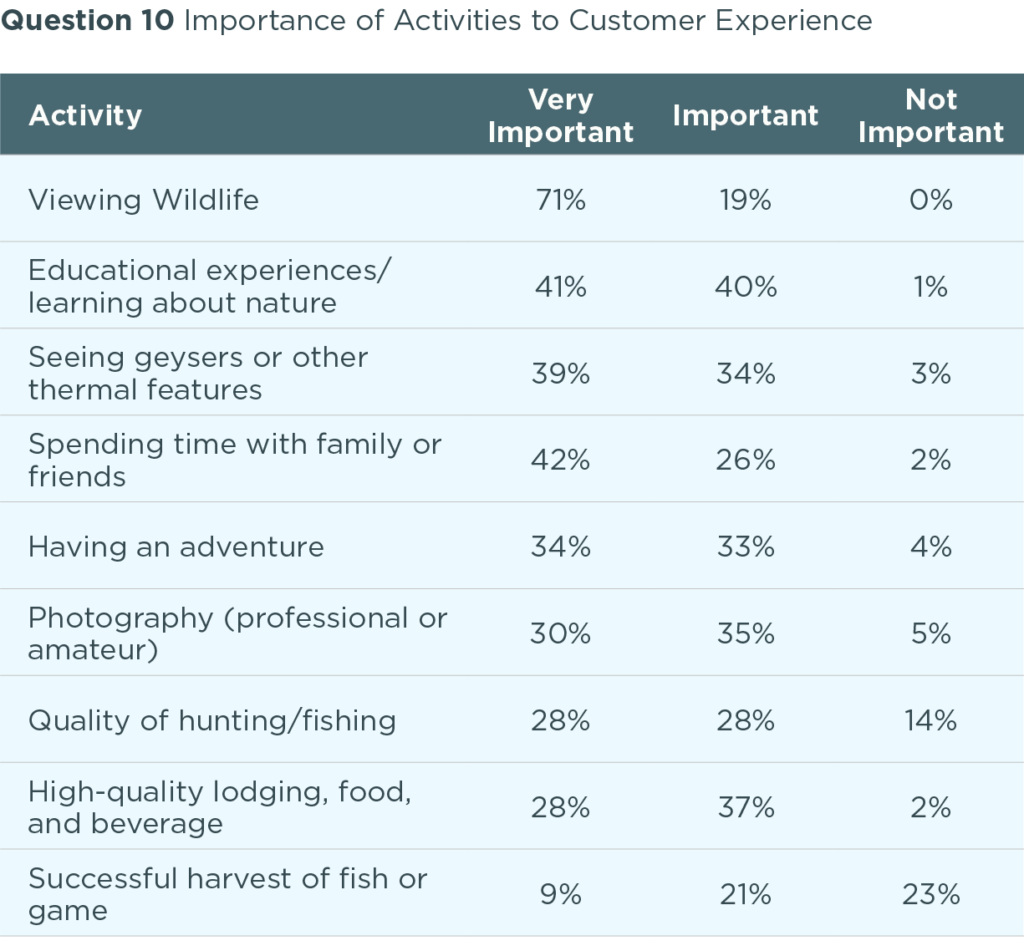Select "High-quality lodging, food, and beverage" label
This screenshot has height=951, width=1024.
click(x=219, y=808)
